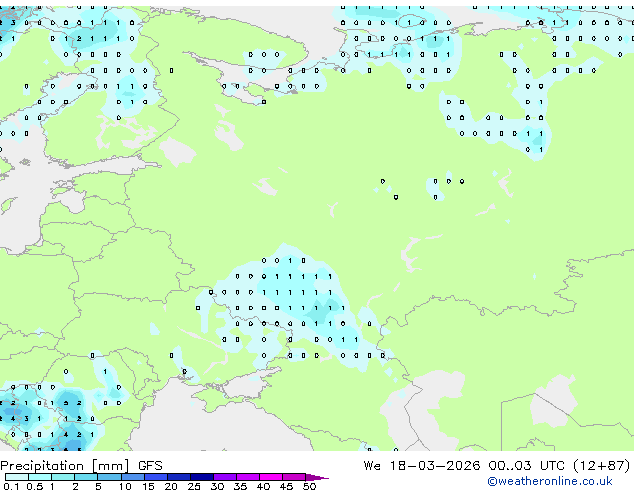Click the 1–2 mm legend color swatch
The height and width of the screenshot is (490, 634).
63,477
